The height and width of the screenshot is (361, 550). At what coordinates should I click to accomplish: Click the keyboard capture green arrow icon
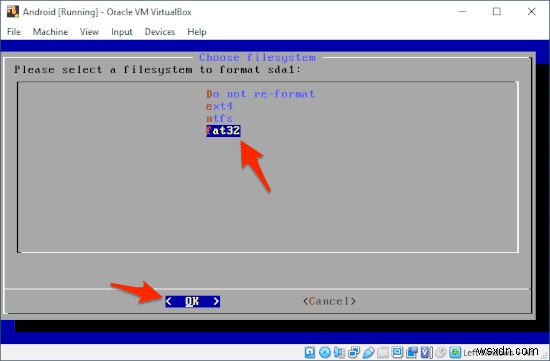tap(455, 352)
